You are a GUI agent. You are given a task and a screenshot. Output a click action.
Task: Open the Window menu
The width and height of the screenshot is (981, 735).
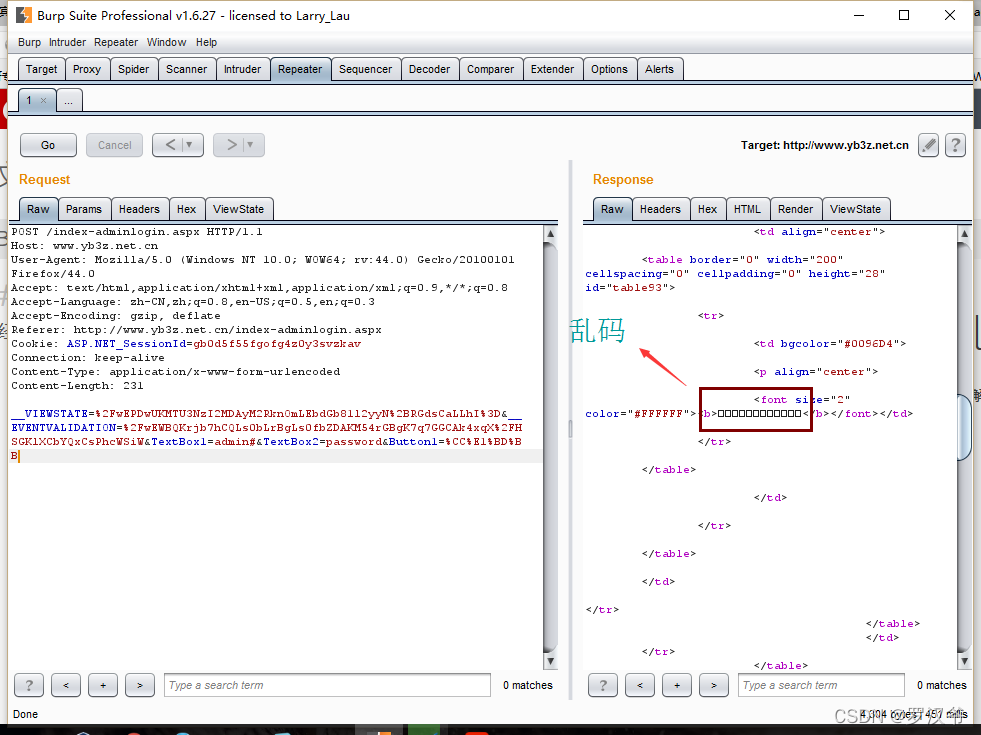click(166, 43)
